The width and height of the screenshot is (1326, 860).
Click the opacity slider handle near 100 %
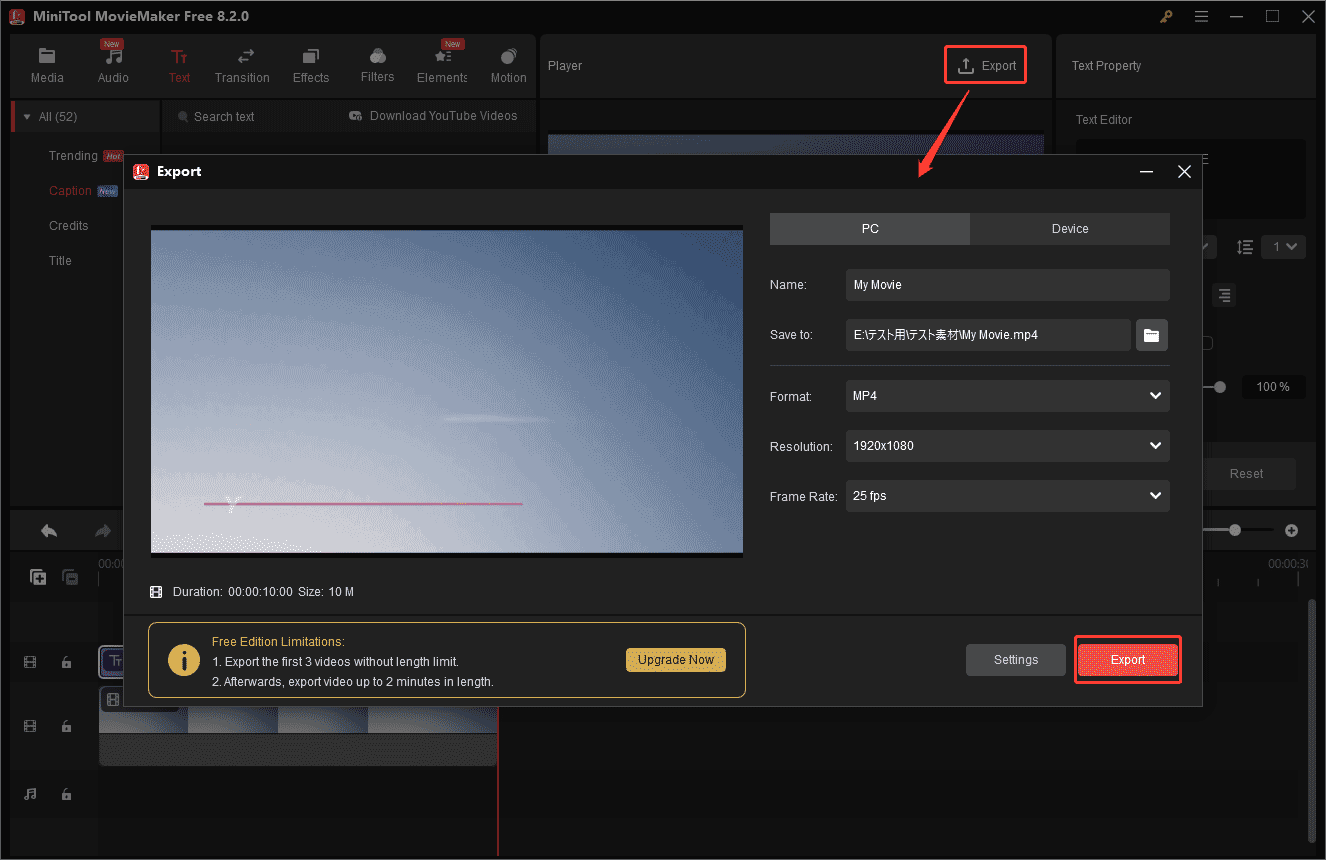pyautogui.click(x=1220, y=387)
